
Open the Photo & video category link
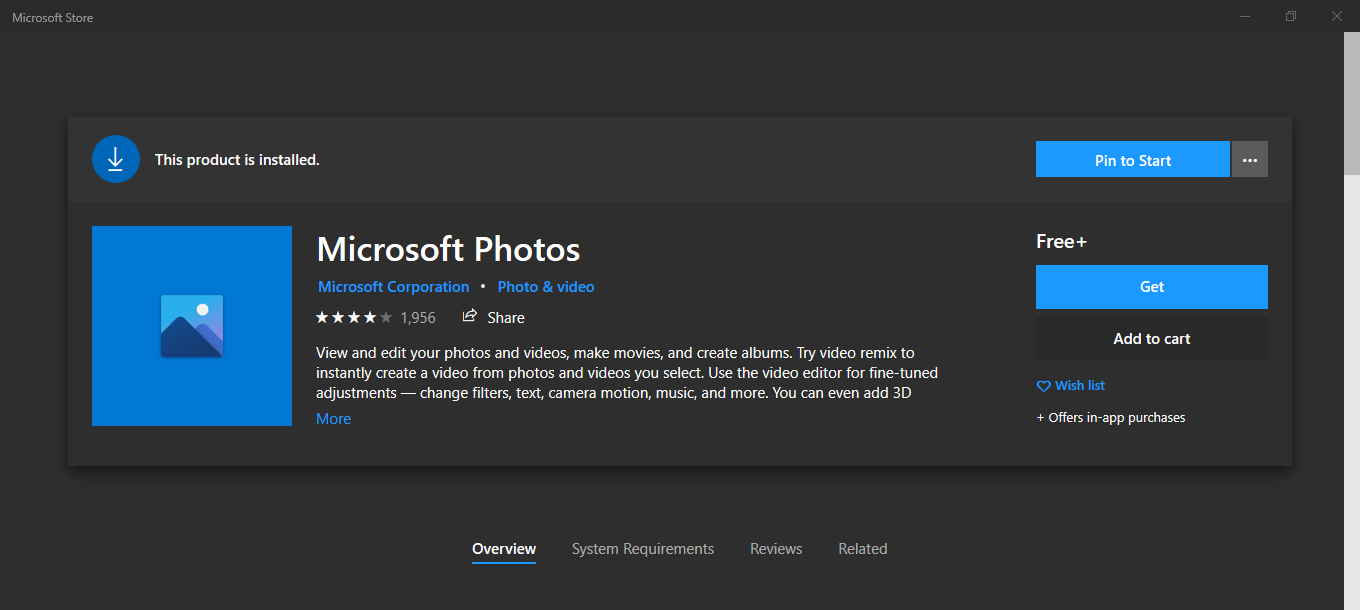click(546, 287)
